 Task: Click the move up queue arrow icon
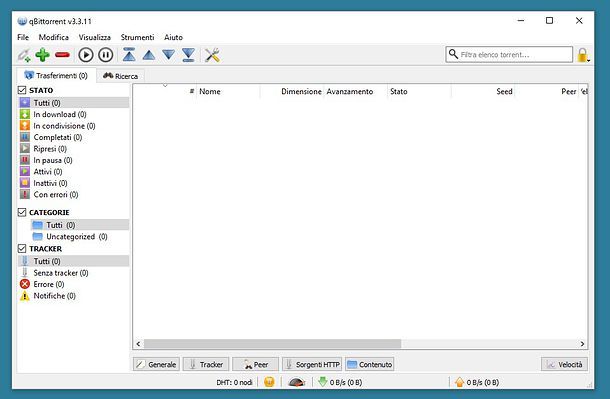[x=149, y=55]
